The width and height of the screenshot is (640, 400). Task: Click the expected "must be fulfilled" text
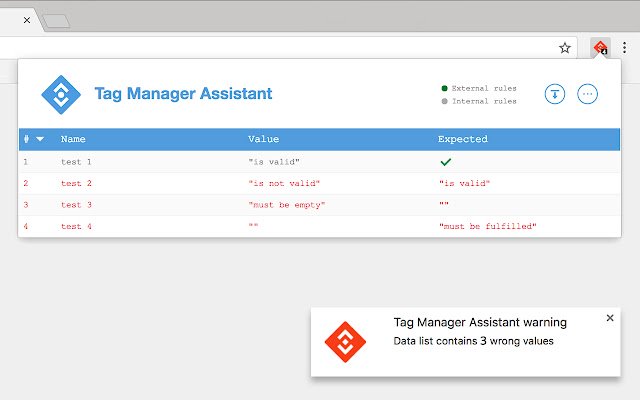coord(488,227)
